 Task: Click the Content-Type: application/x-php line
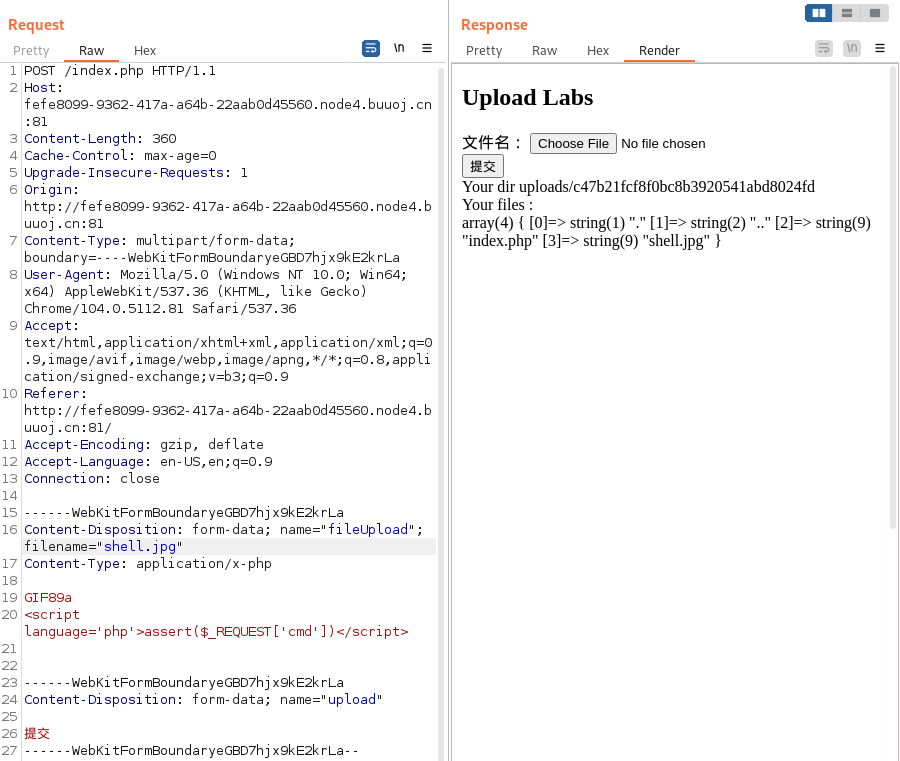coord(148,564)
